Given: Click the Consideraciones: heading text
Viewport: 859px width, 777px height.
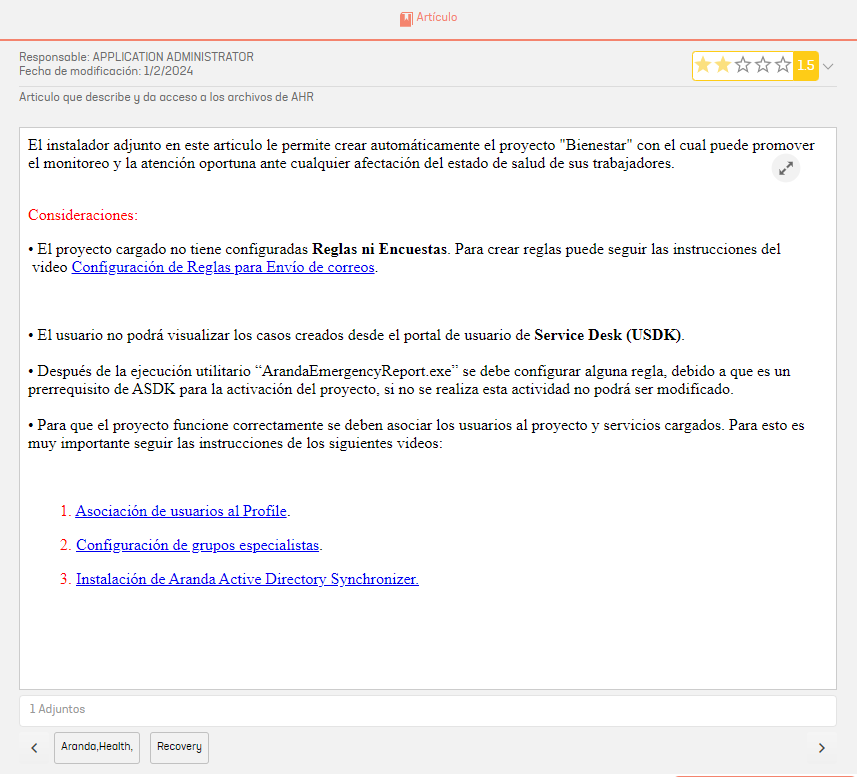Looking at the screenshot, I should (83, 215).
